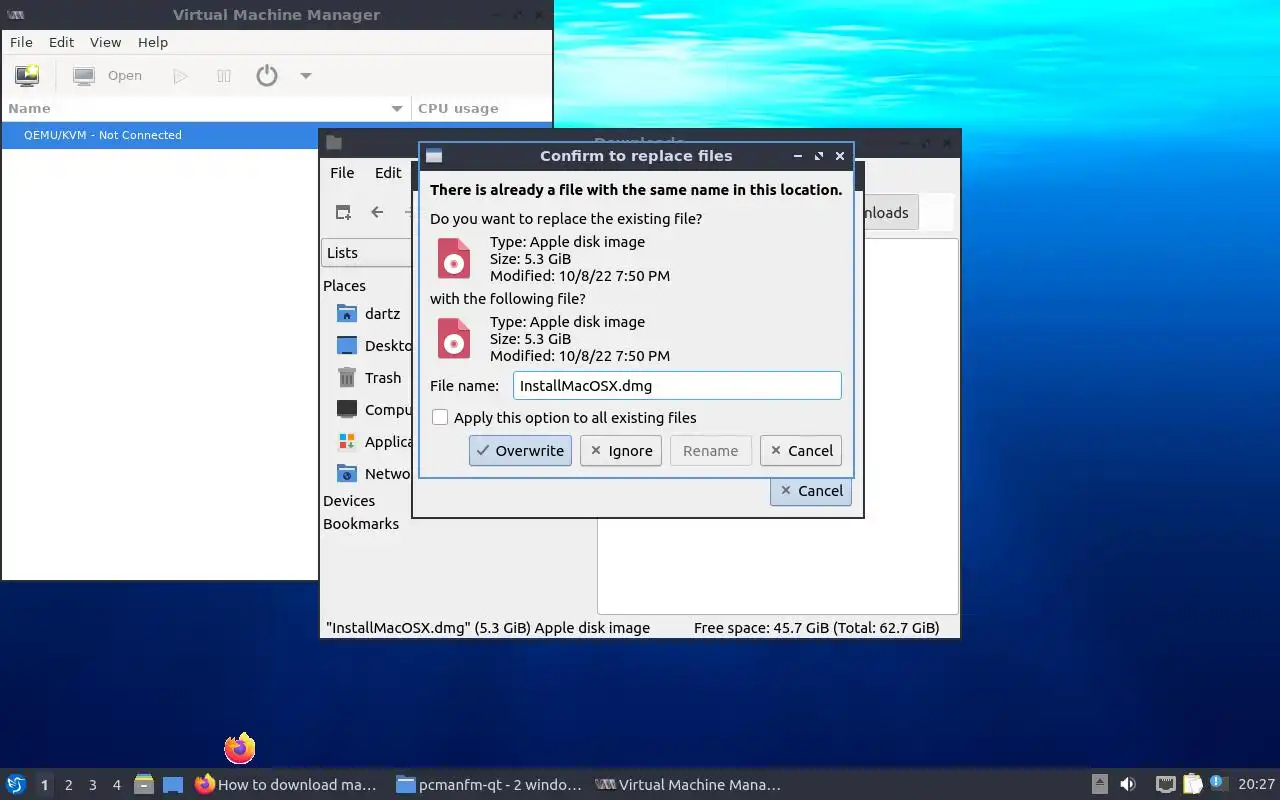
Task: Click the File name input field
Action: [677, 385]
